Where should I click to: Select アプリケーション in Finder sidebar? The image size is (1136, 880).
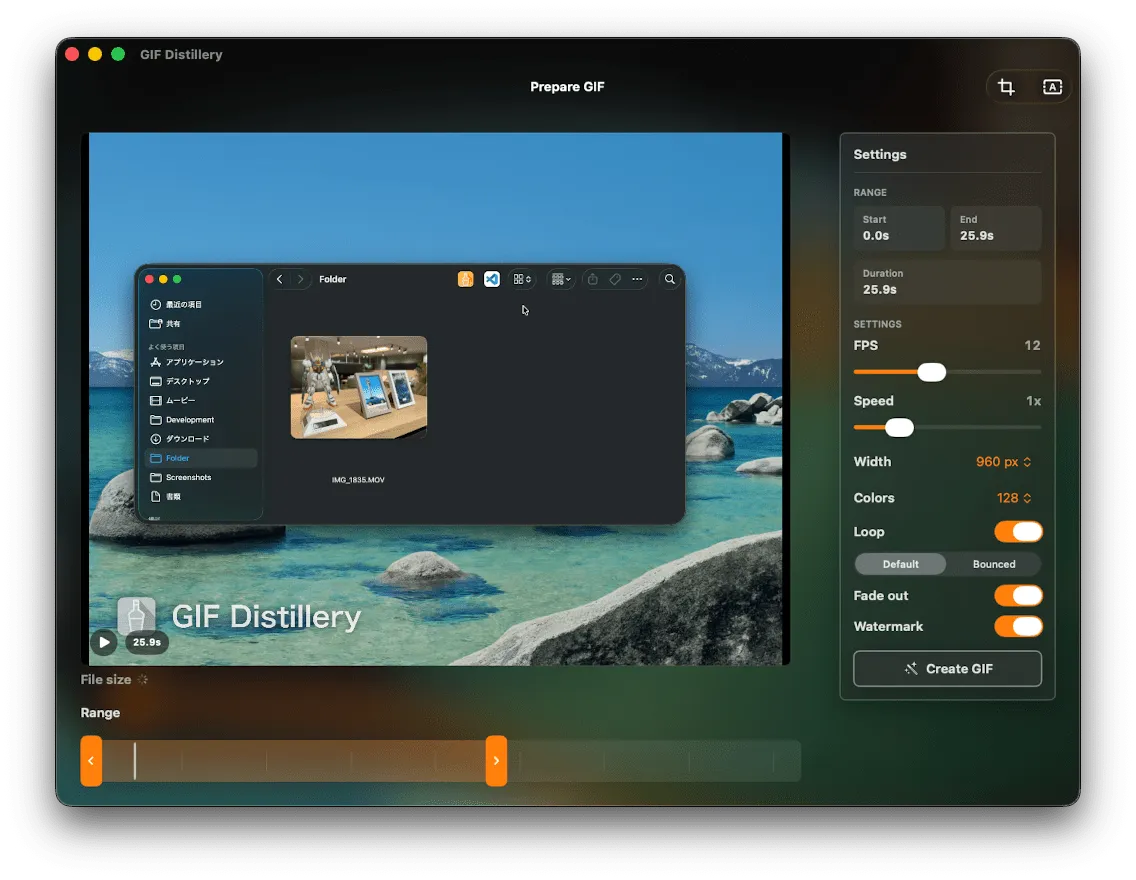pyautogui.click(x=201, y=362)
